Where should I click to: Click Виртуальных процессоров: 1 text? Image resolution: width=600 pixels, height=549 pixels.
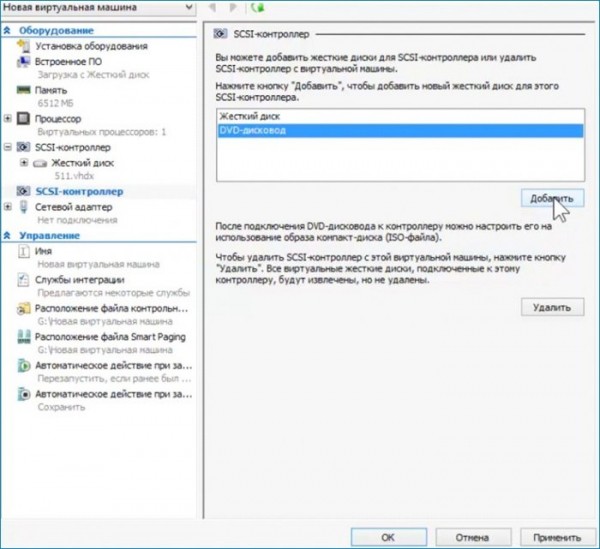(102, 132)
